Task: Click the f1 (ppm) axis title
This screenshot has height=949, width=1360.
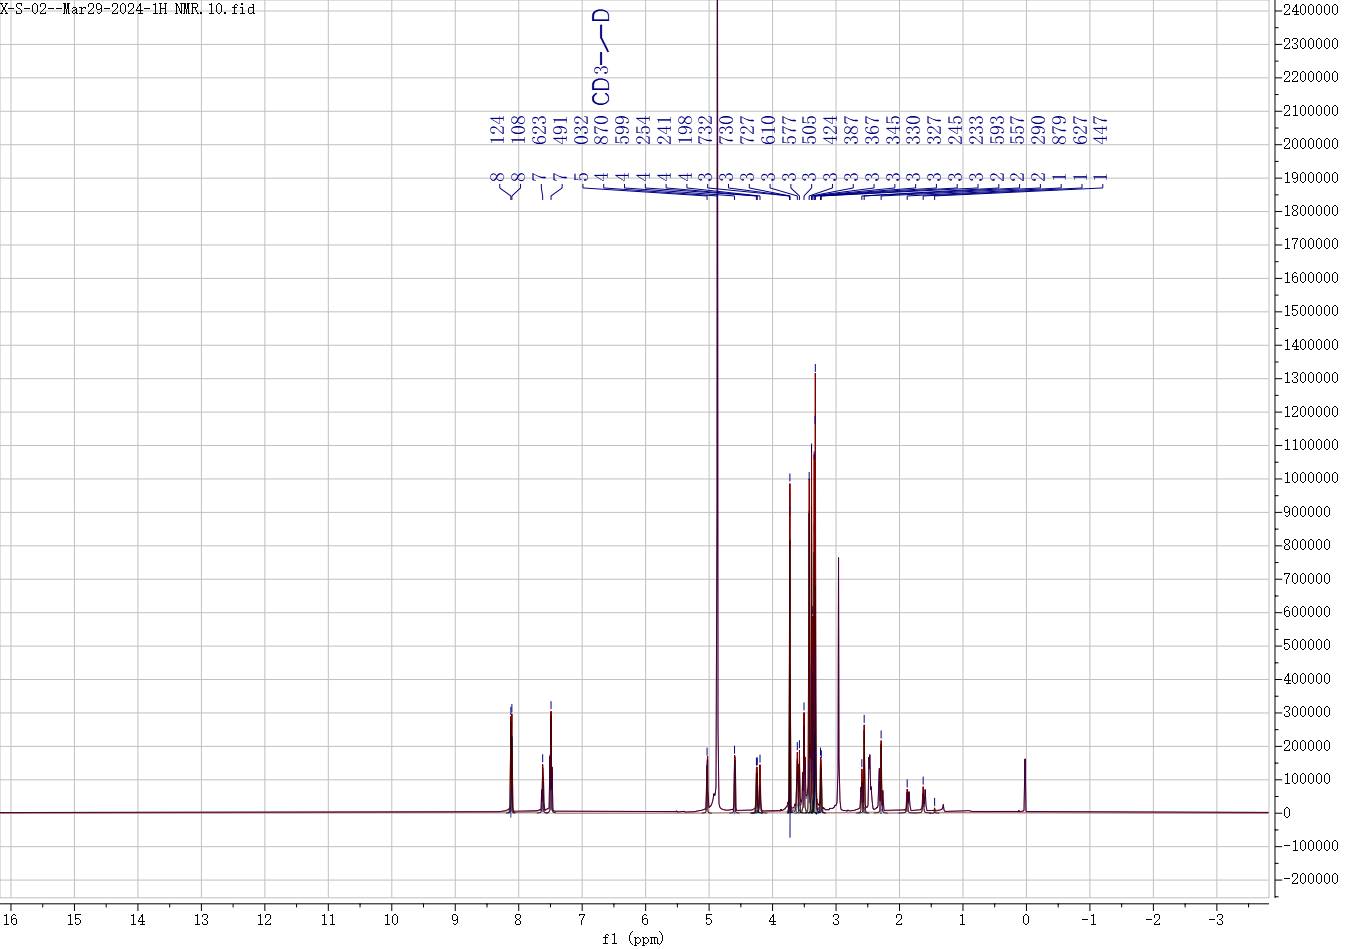Action: (634, 938)
